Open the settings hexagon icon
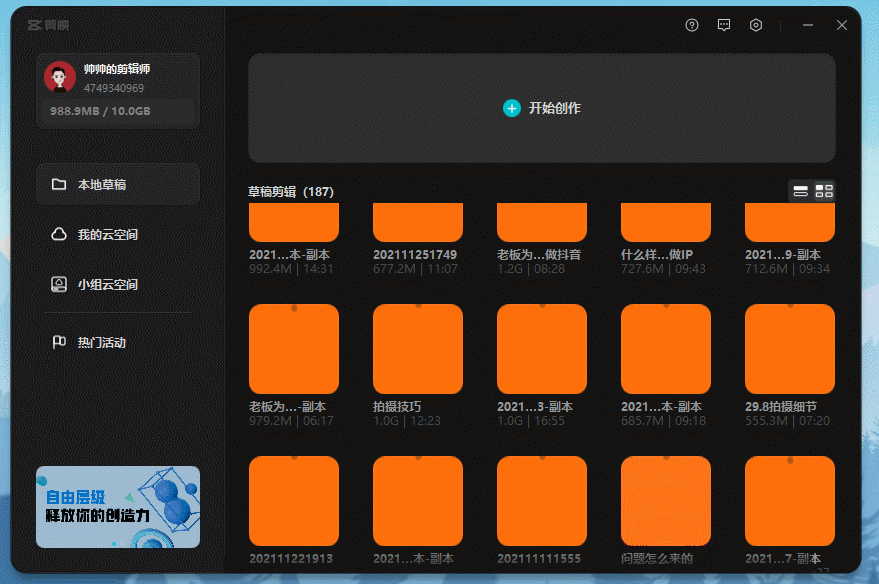 756,25
